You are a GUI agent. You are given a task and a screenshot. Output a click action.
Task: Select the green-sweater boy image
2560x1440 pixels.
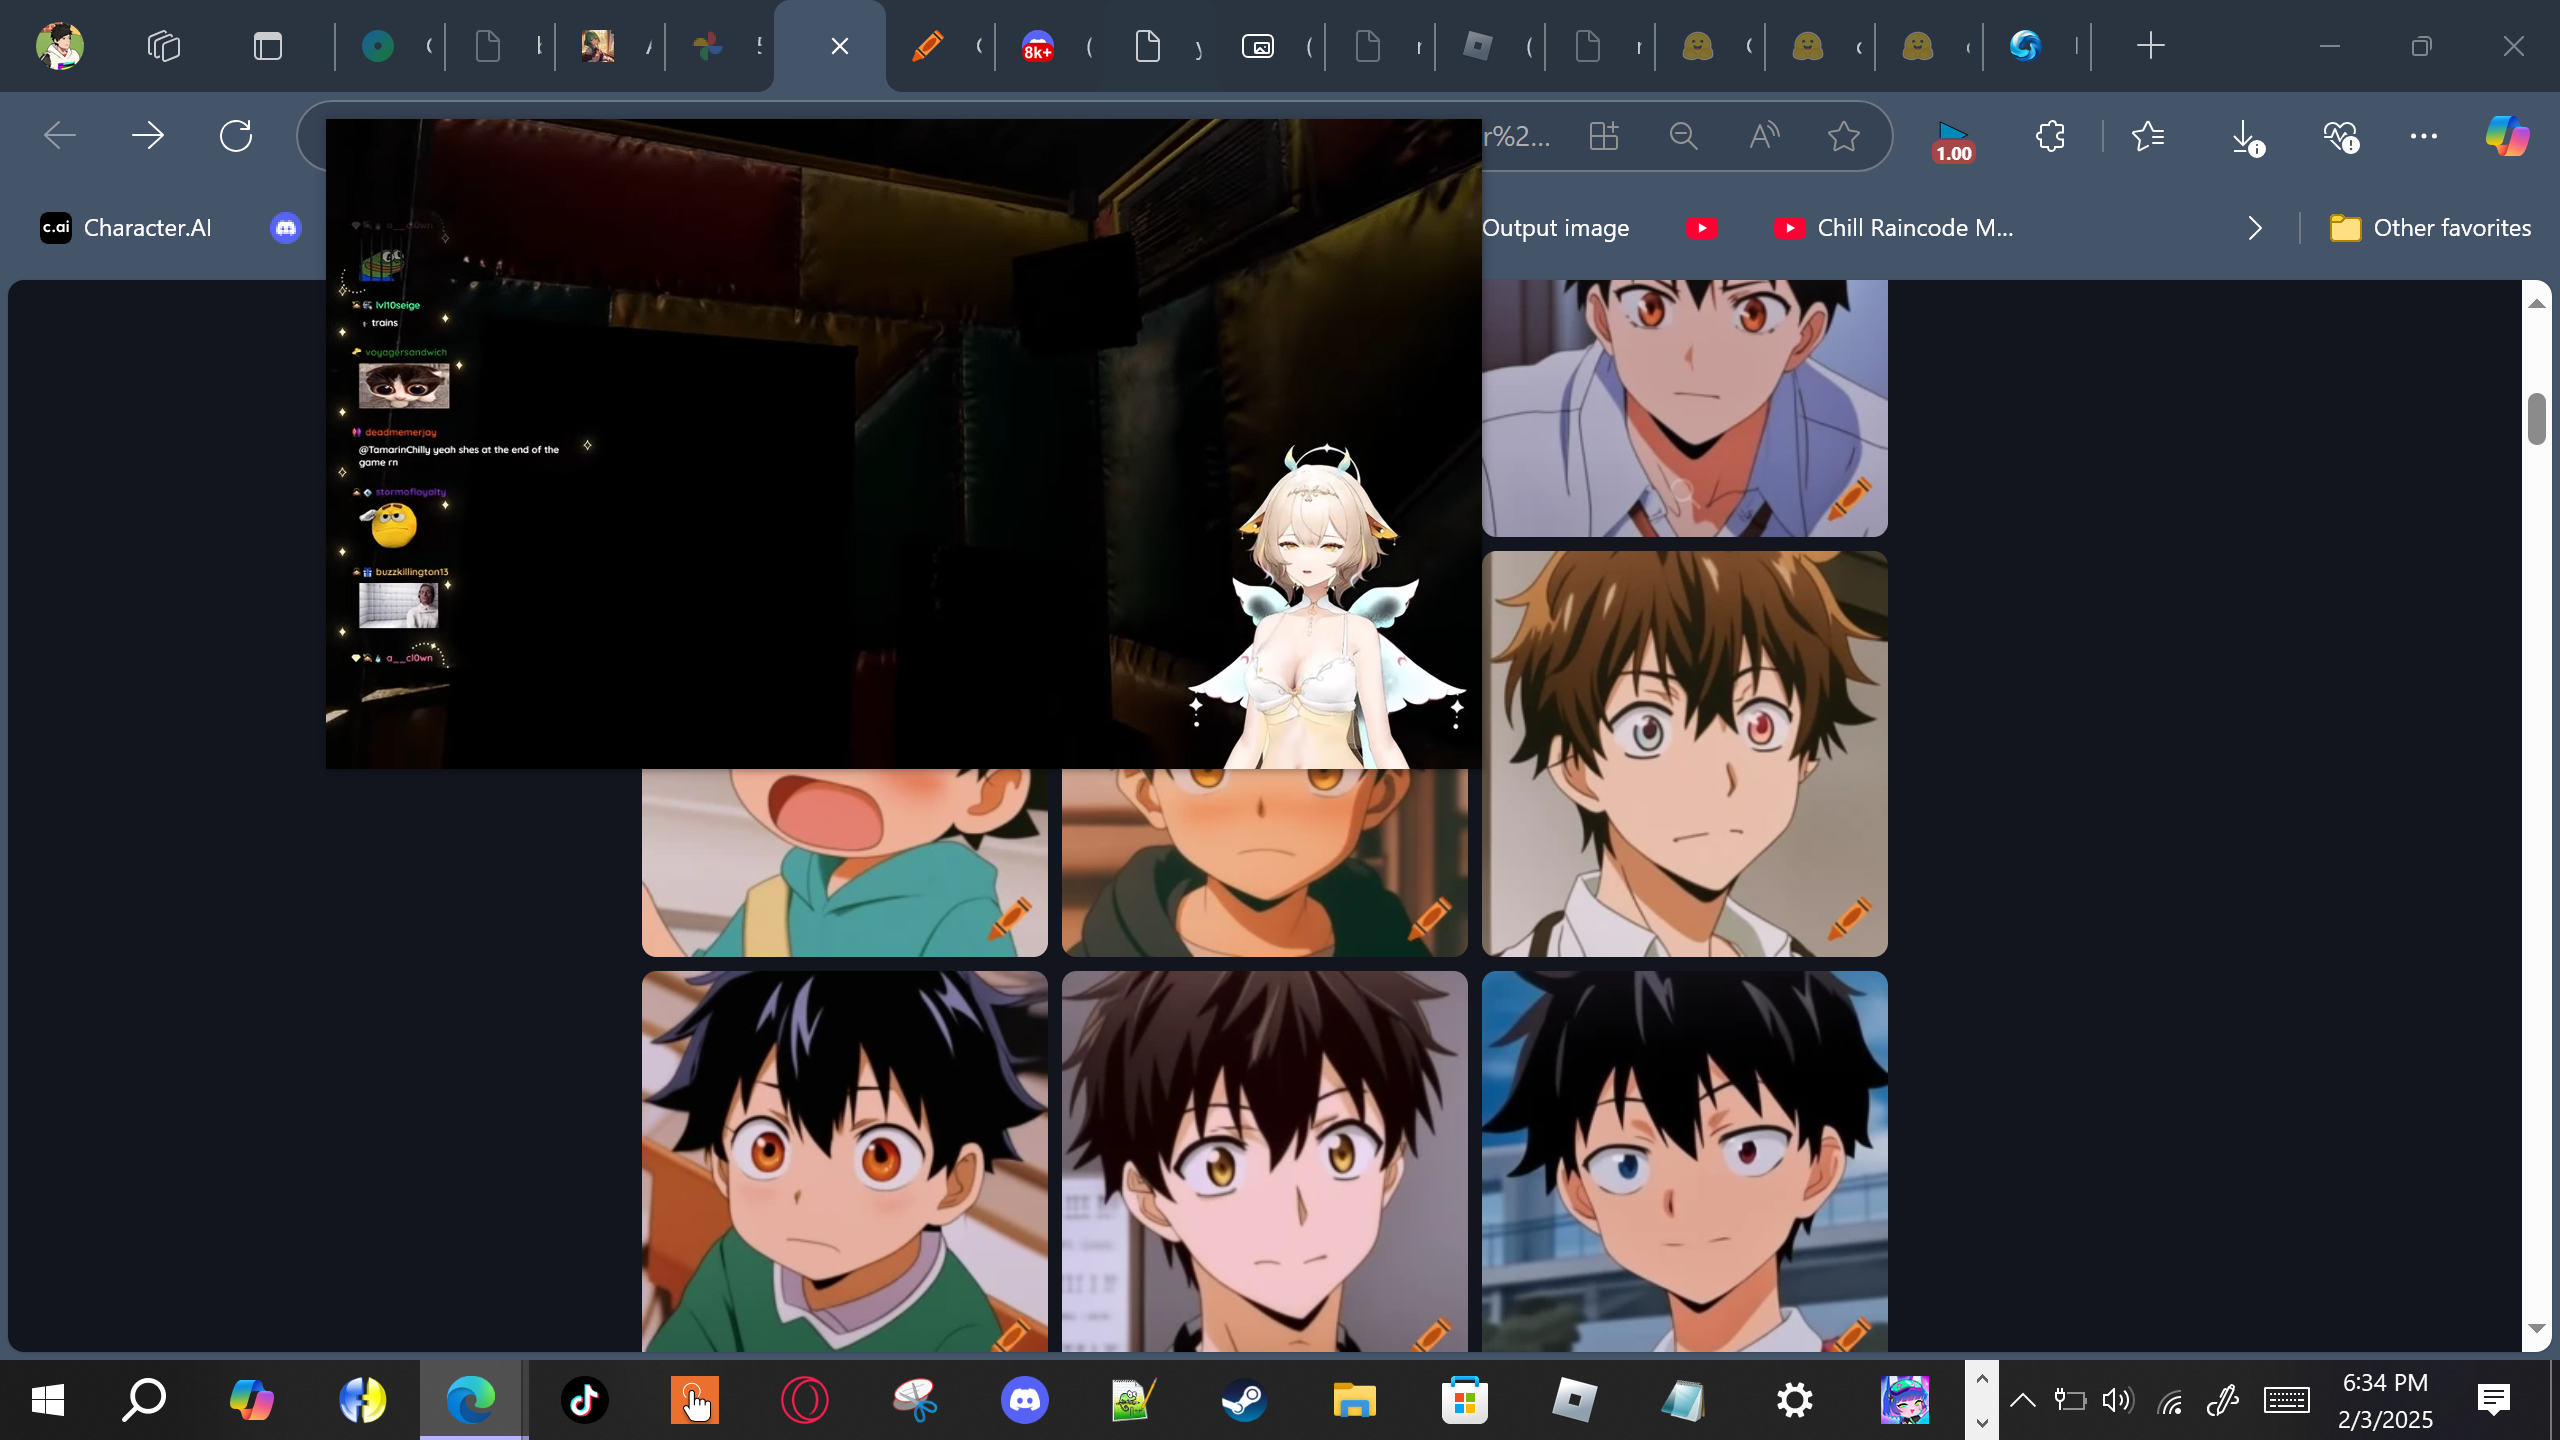(x=845, y=1162)
